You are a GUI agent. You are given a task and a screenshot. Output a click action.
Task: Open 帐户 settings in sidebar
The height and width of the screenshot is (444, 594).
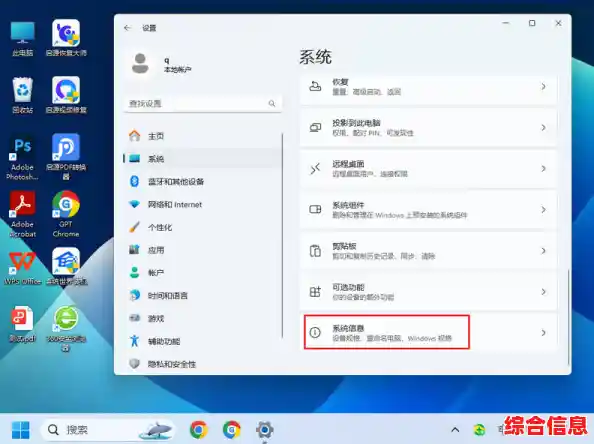(203, 273)
